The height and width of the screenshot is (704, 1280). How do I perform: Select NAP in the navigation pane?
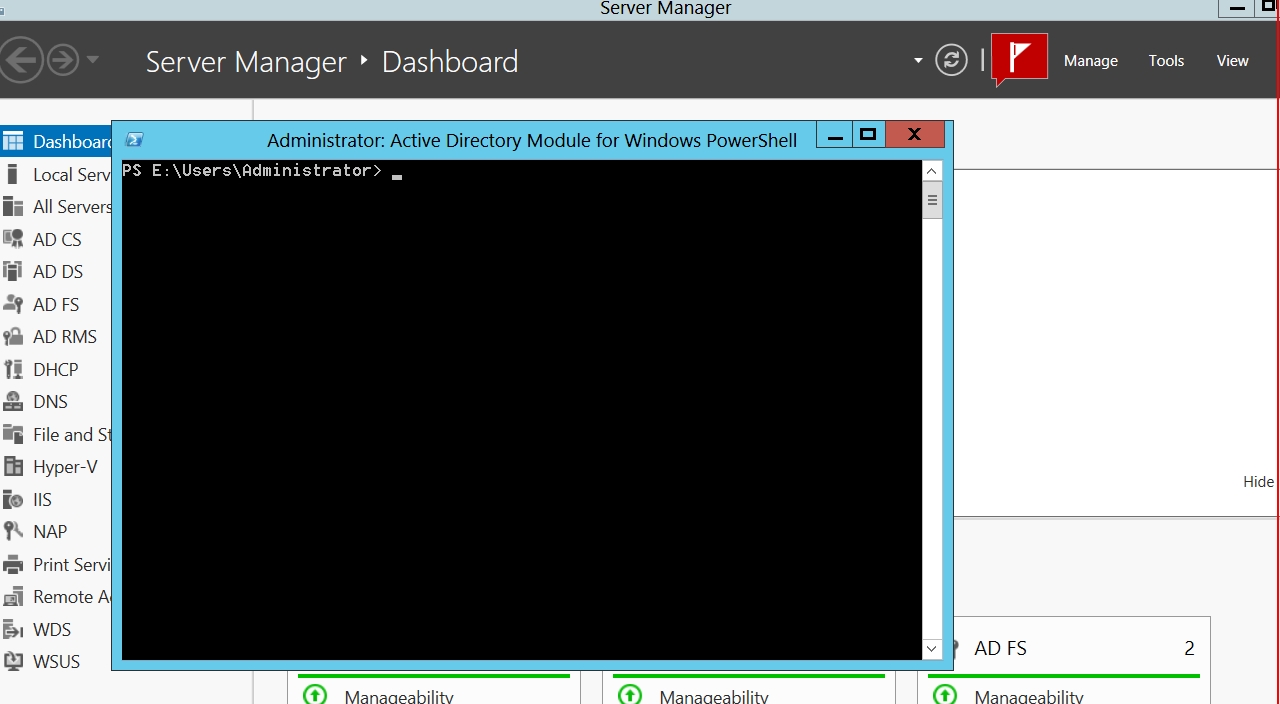pyautogui.click(x=50, y=531)
